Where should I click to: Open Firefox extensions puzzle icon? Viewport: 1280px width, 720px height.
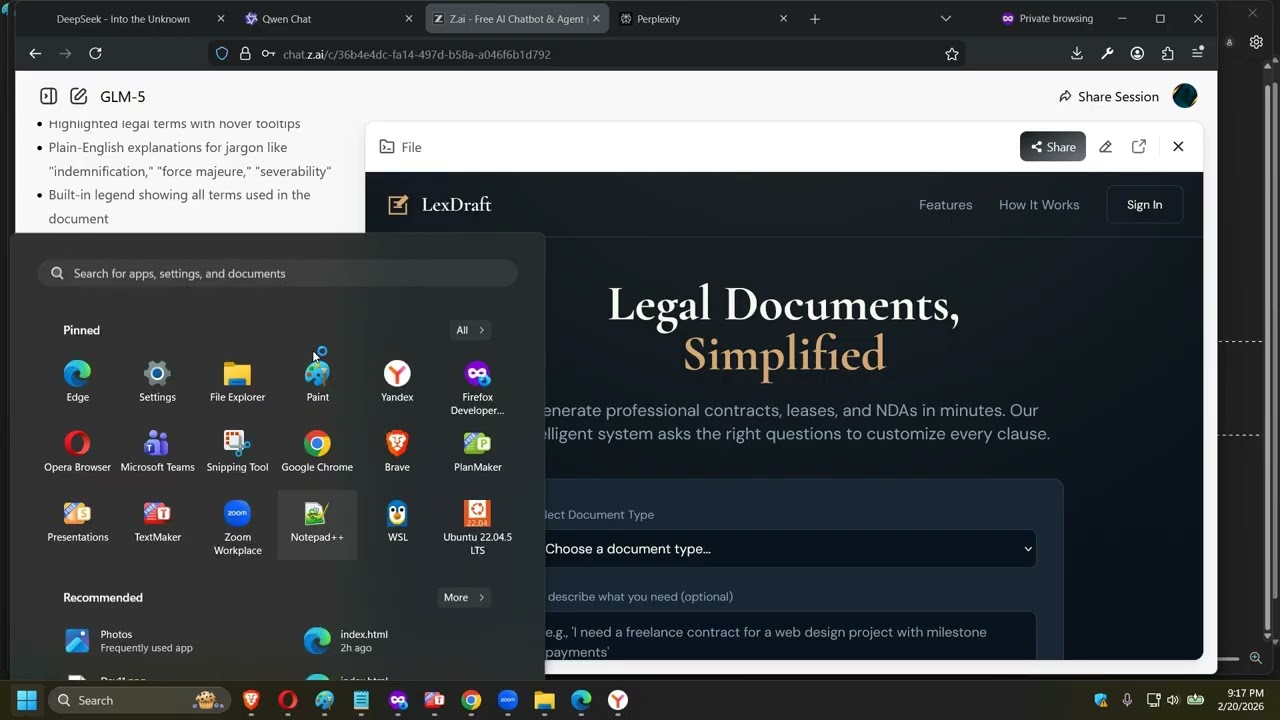pos(1167,54)
